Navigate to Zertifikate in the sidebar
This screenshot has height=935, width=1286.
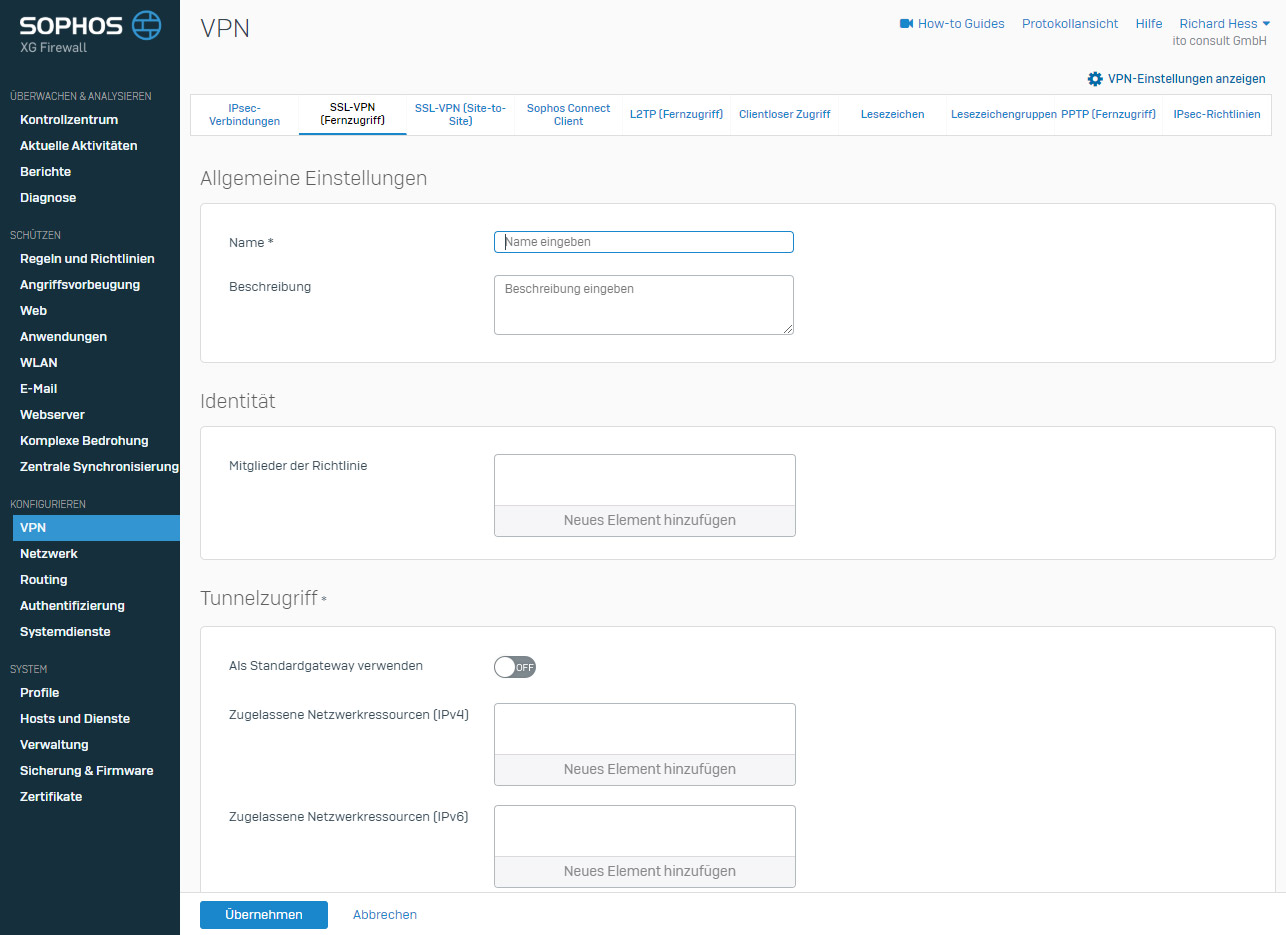(x=51, y=796)
